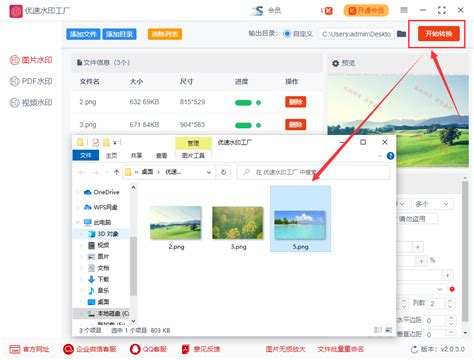Click the red gift icon in the title bar
Image resolution: width=474 pixels, height=360 pixels.
[328, 11]
